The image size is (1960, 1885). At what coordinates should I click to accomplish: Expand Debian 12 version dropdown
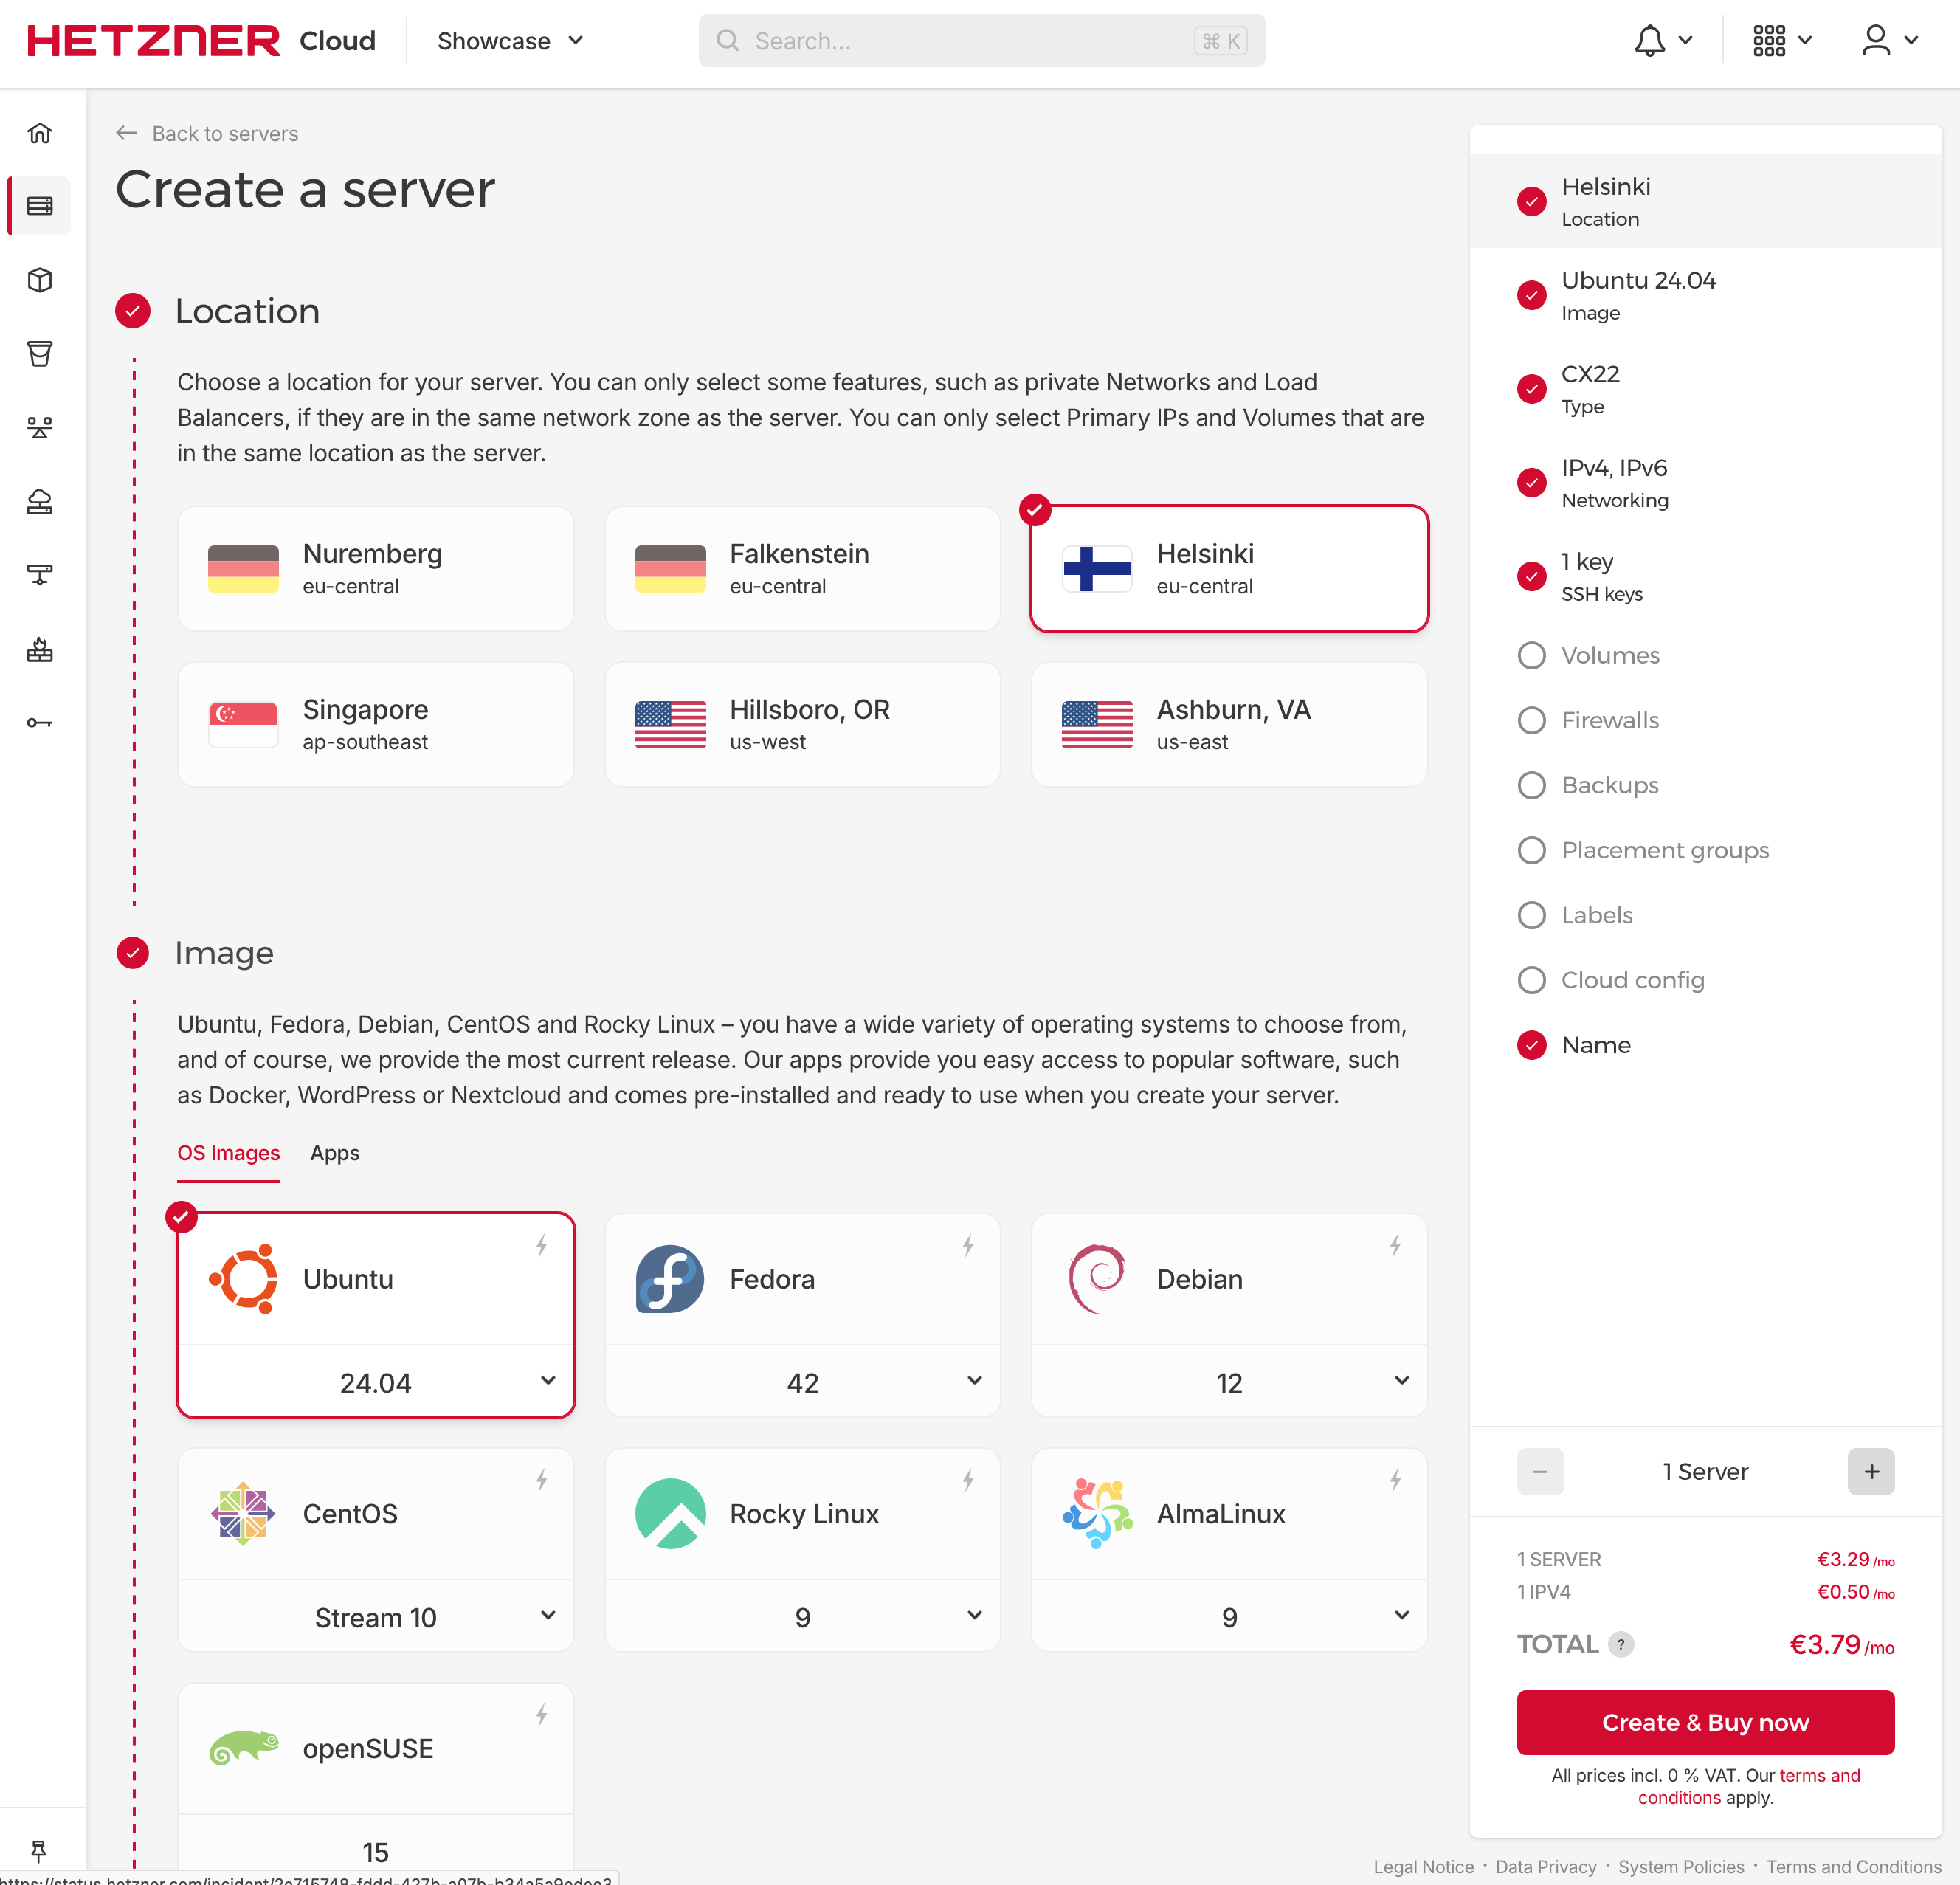[x=1229, y=1382]
